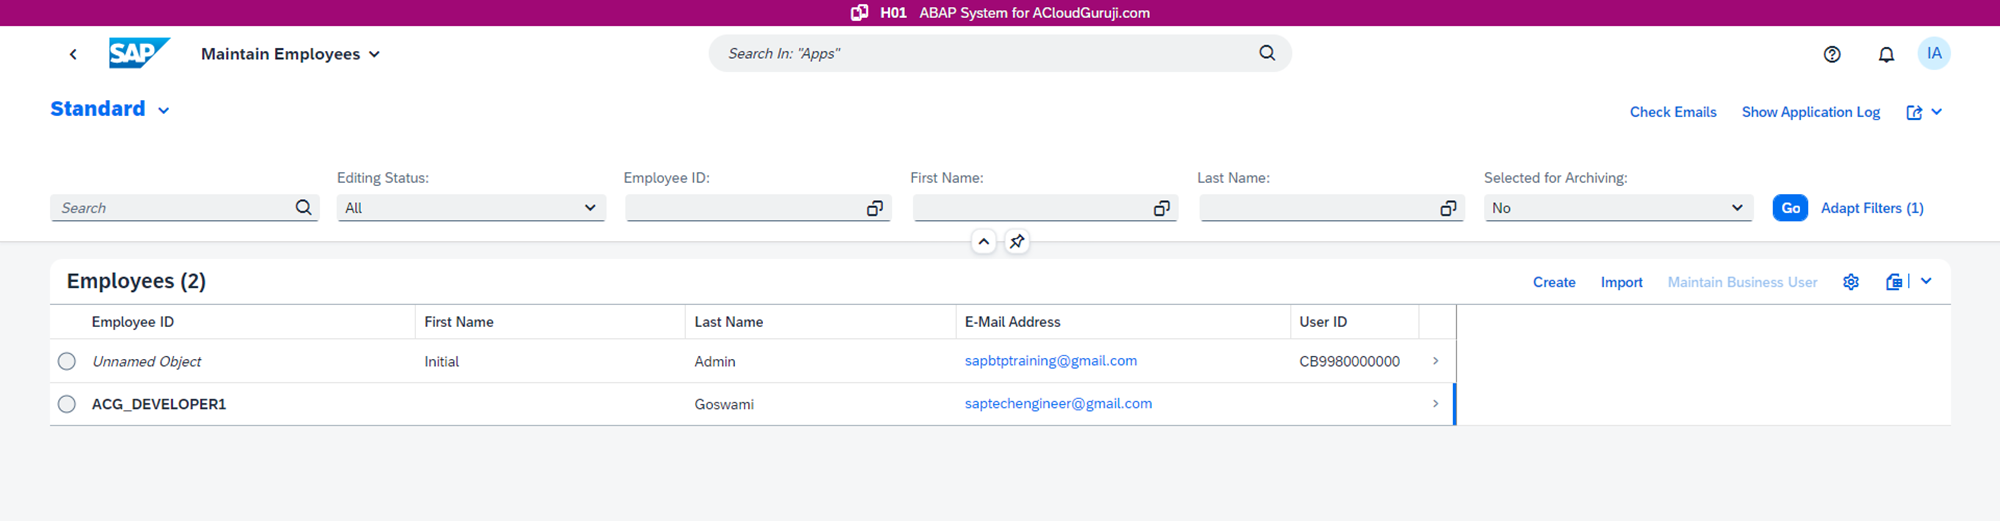Image resolution: width=2000 pixels, height=521 pixels.
Task: Open the Selected for Archiving dropdown
Action: tap(1617, 208)
